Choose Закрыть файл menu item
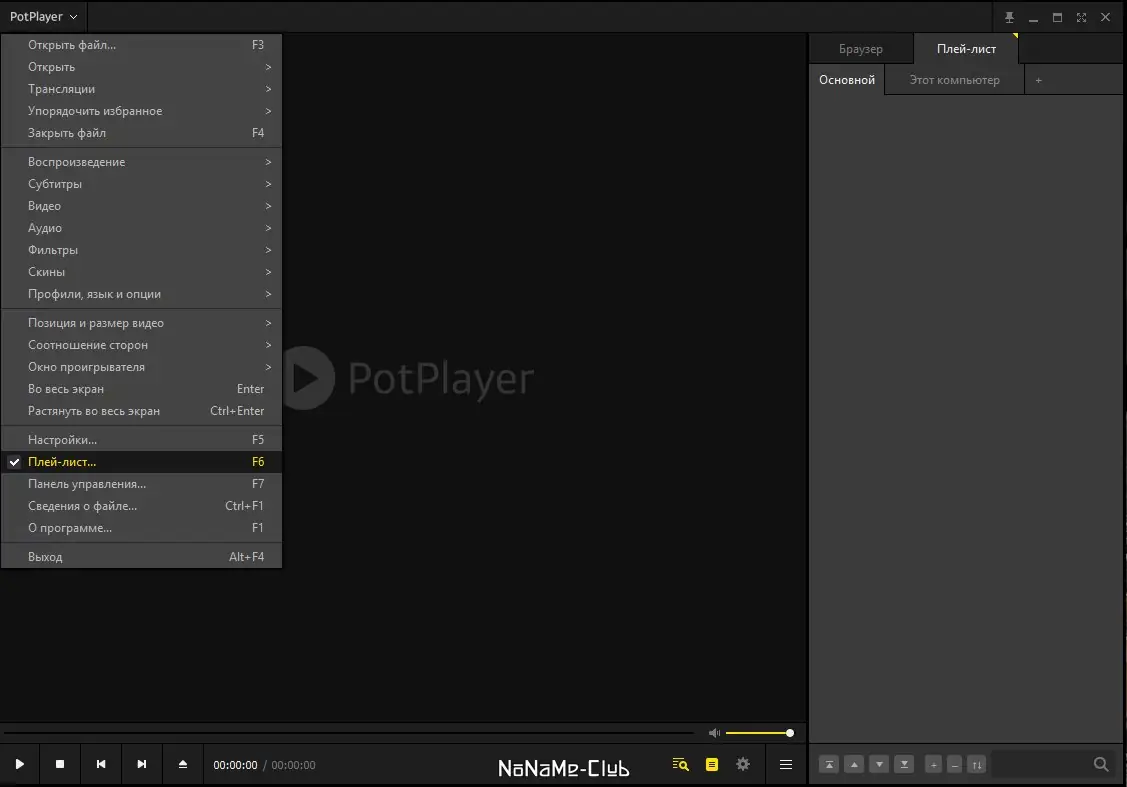Viewport: 1127px width, 787px height. [x=142, y=133]
